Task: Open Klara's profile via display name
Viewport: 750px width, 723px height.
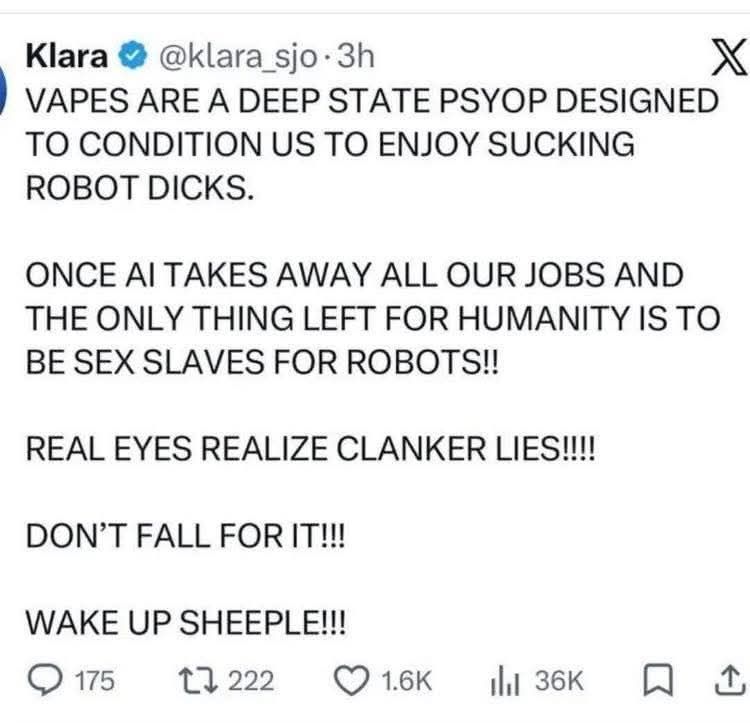Action: click(65, 57)
